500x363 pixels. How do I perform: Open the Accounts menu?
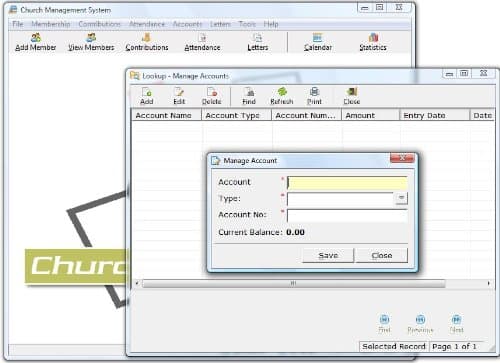tap(187, 24)
